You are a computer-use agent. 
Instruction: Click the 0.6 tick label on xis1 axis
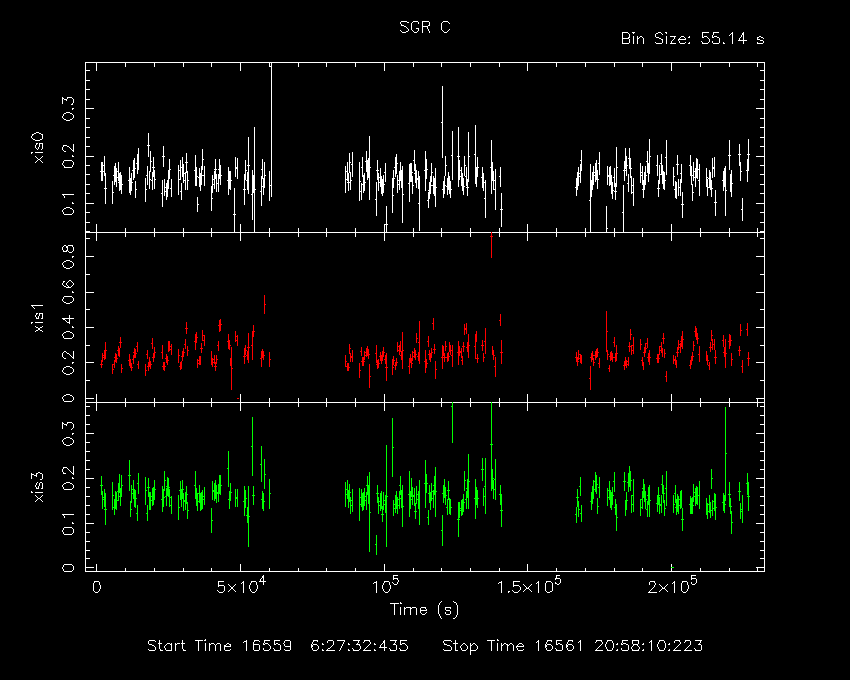point(69,292)
